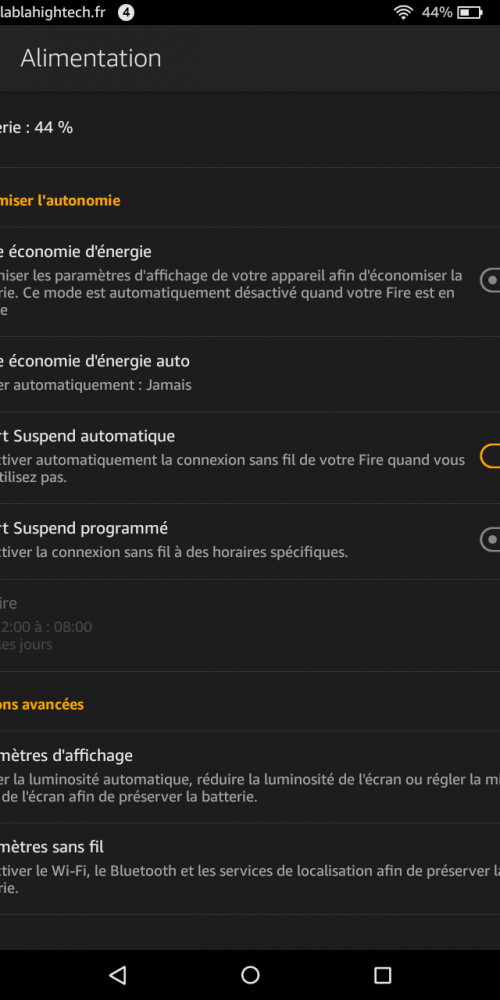The height and width of the screenshot is (1000, 500).
Task: Tap the Android home circle icon
Action: coord(250,974)
